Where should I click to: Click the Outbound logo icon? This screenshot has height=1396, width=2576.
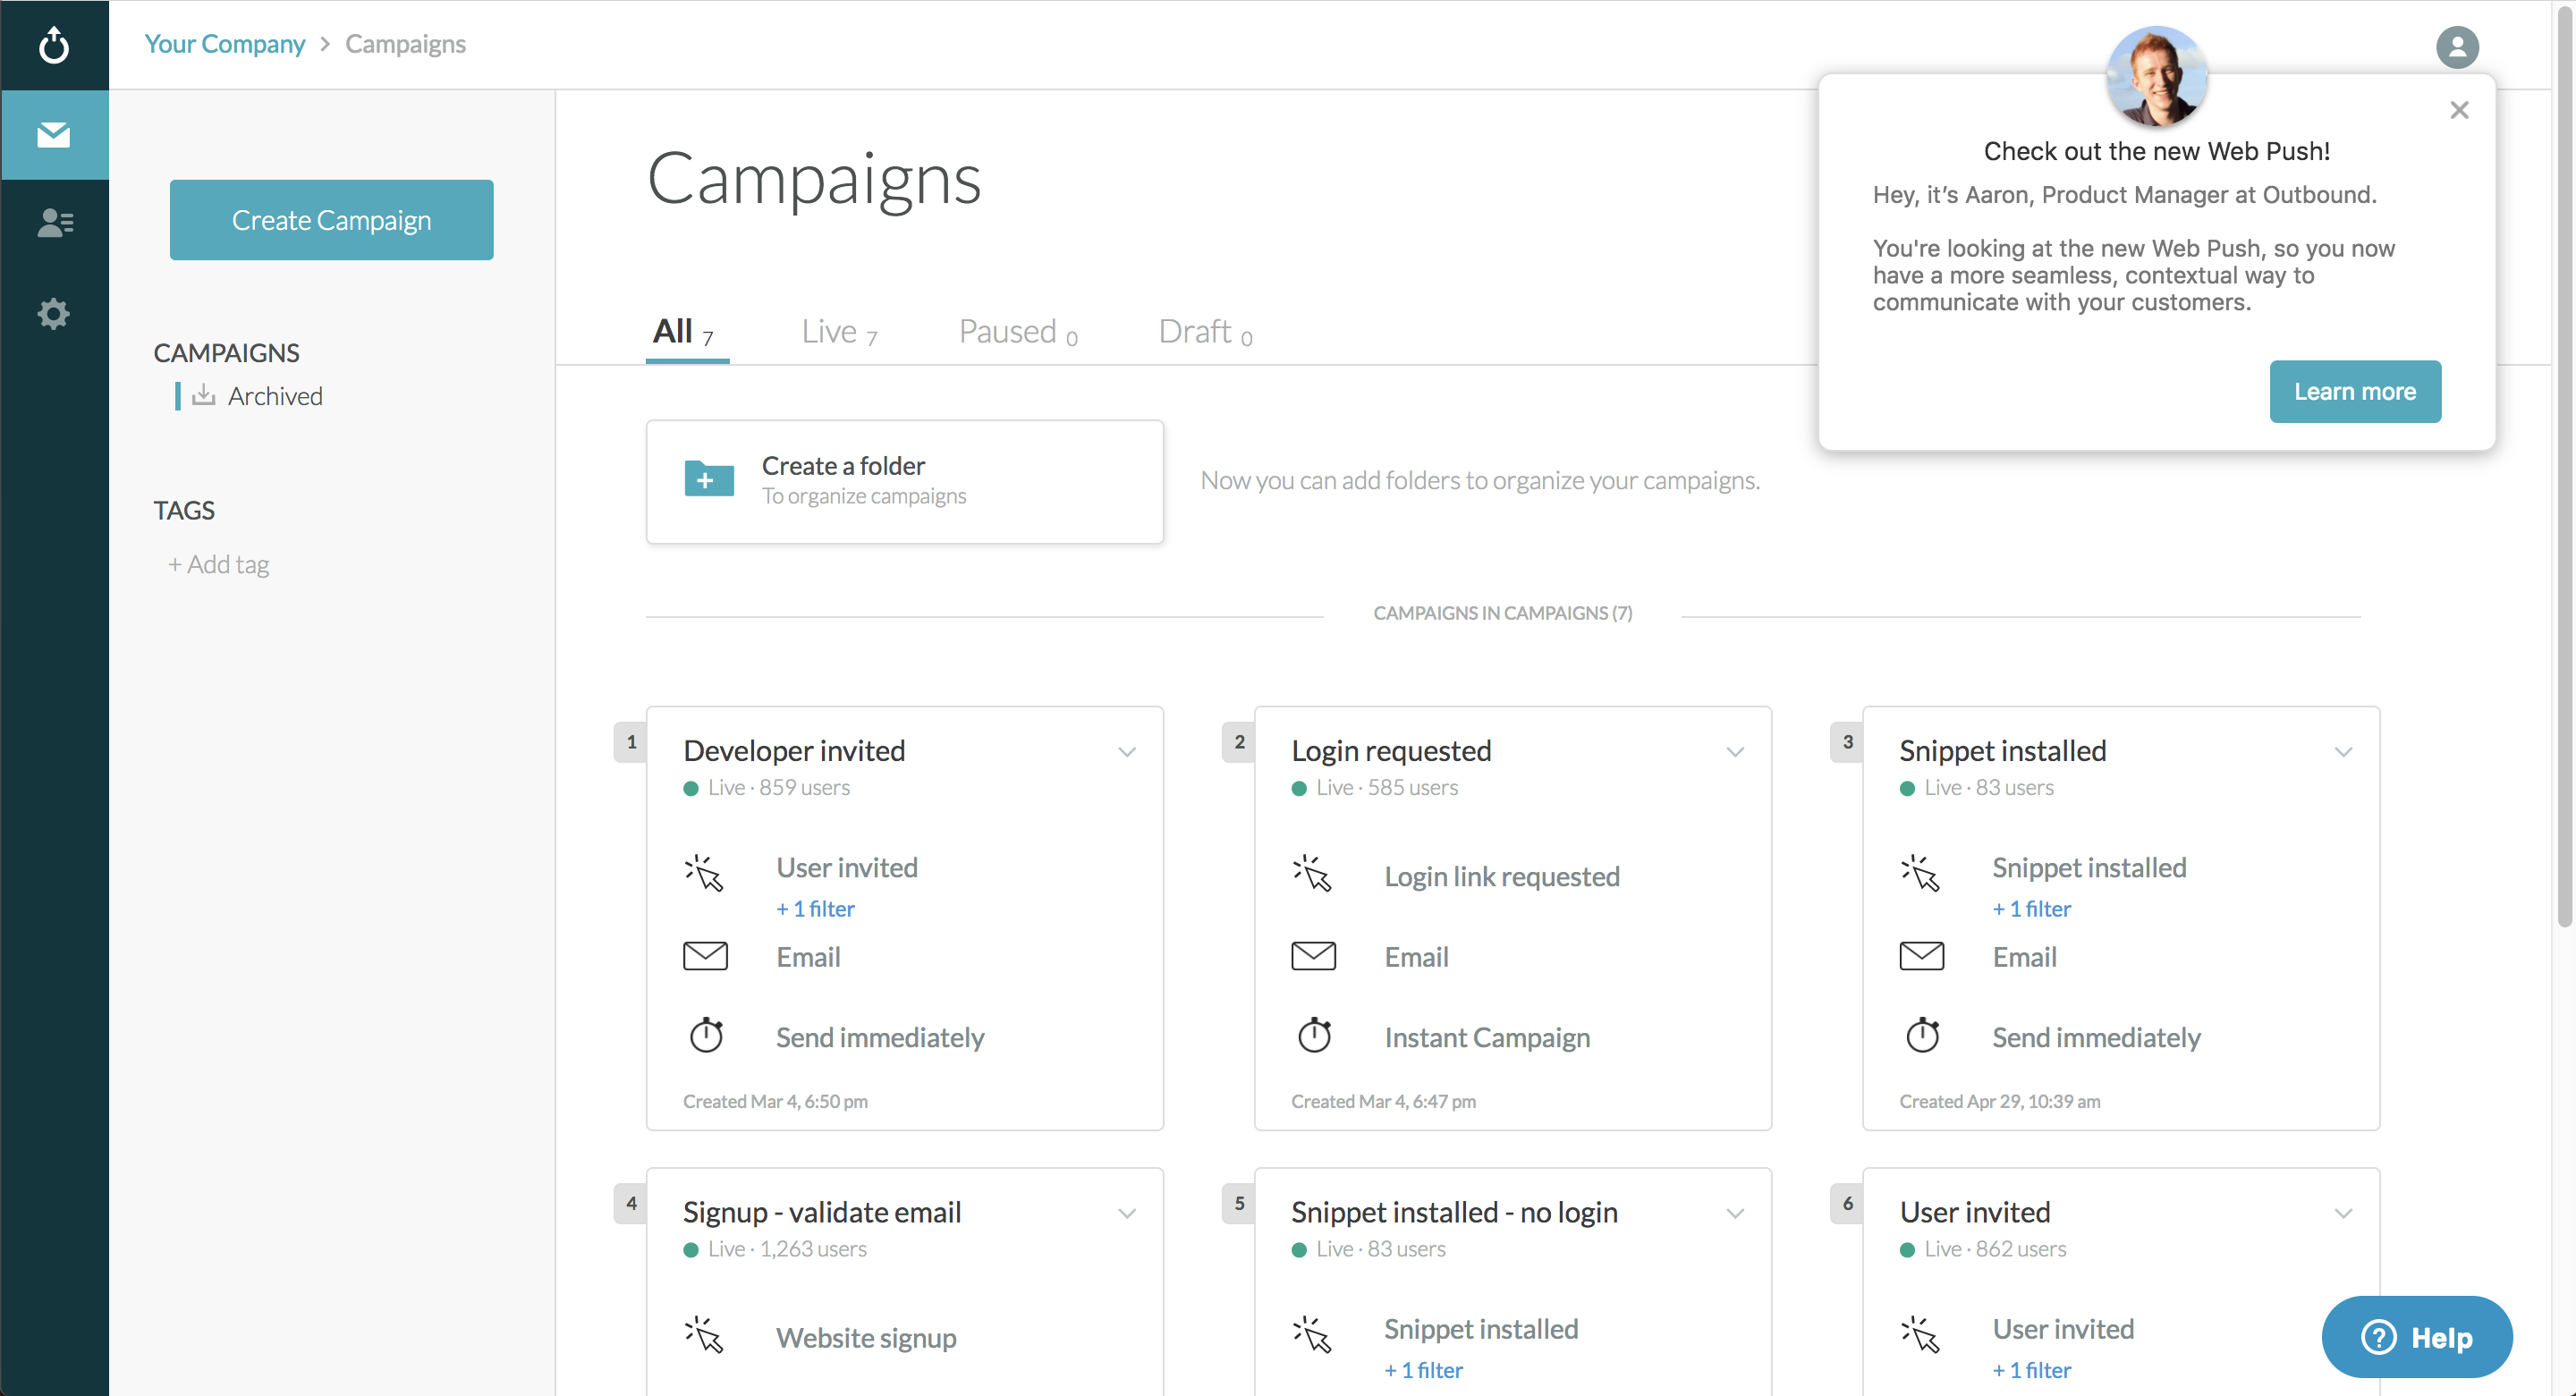click(54, 45)
